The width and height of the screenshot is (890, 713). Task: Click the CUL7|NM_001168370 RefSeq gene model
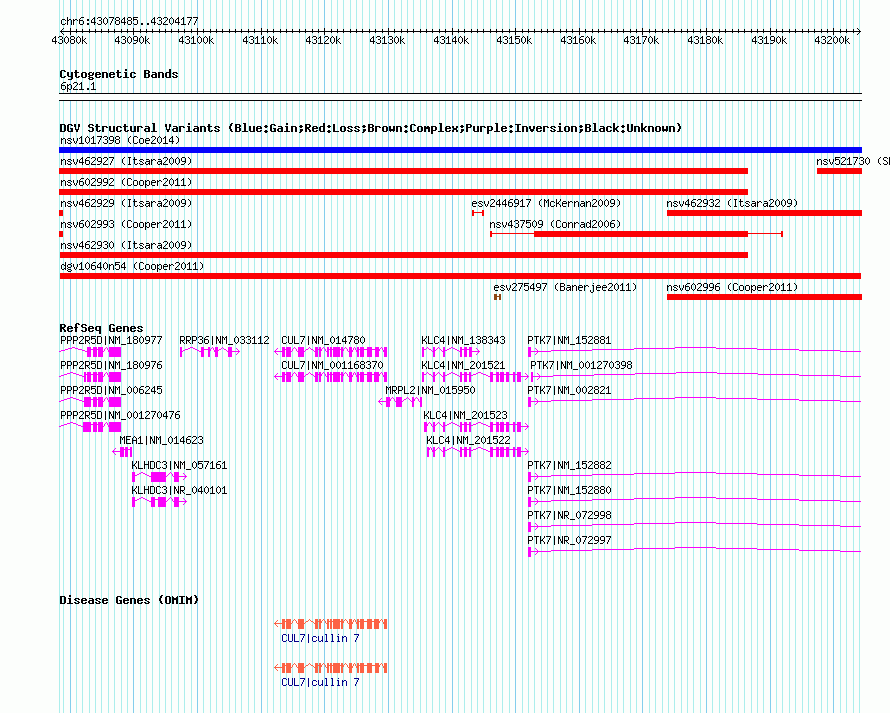(331, 377)
